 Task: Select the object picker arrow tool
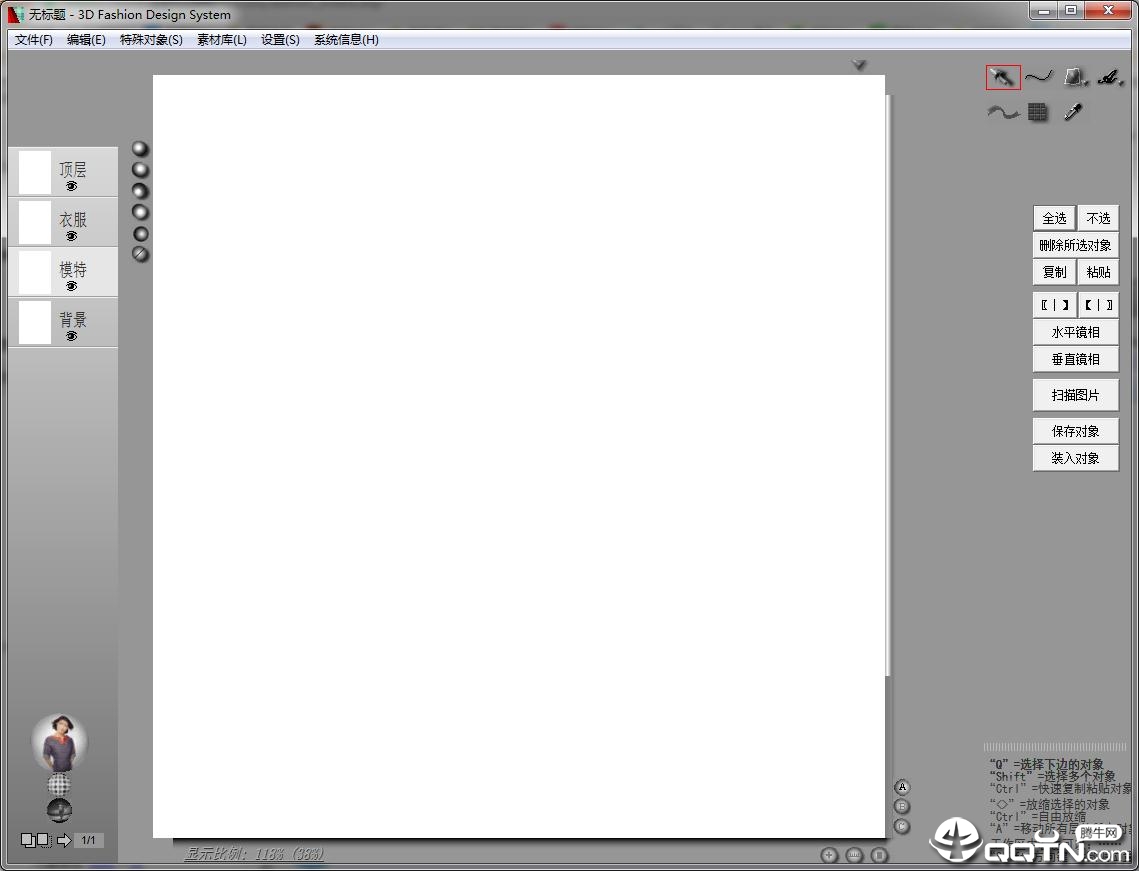click(1002, 77)
